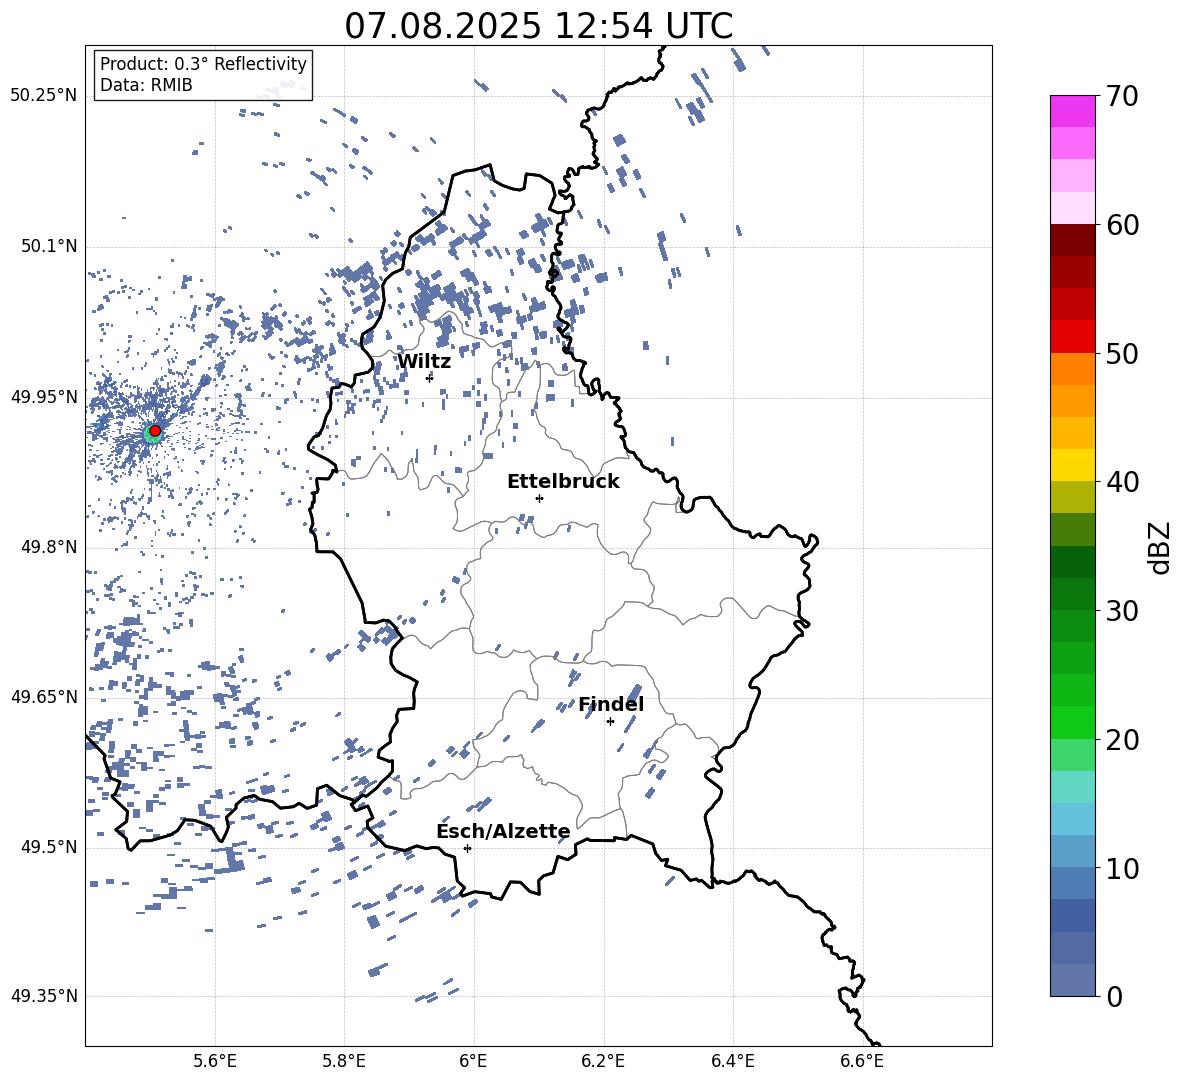Click the 50.25°N latitude label
The image size is (1184, 1081).
[44, 96]
